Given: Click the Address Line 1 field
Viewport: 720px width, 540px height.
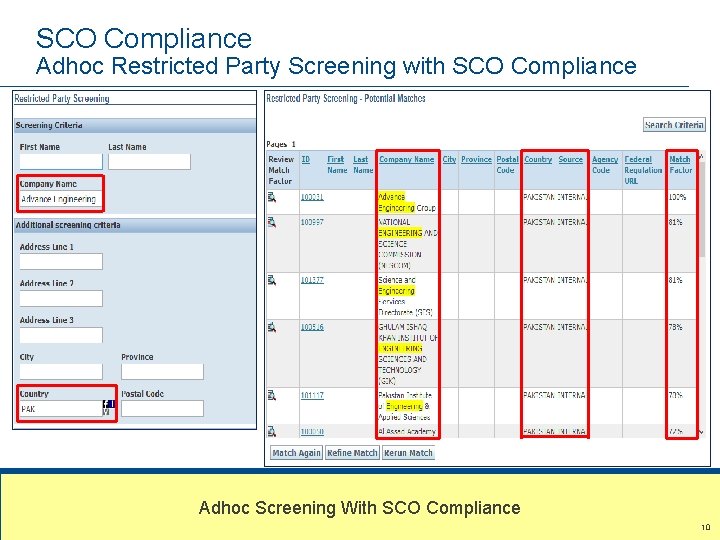Looking at the screenshot, I should coord(61,261).
